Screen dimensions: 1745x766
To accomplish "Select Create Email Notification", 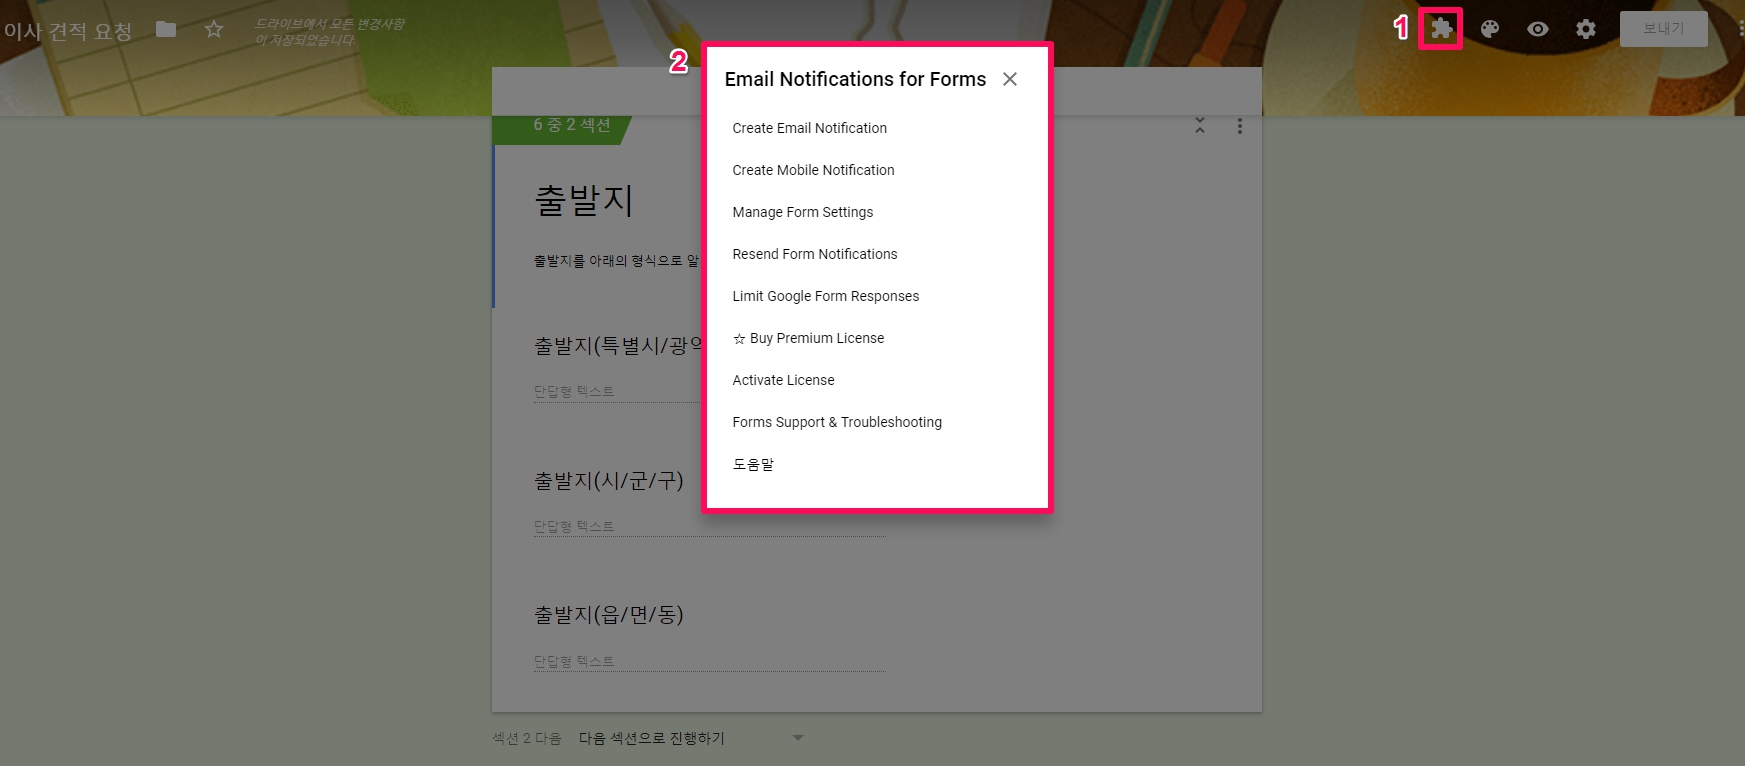I will (809, 128).
